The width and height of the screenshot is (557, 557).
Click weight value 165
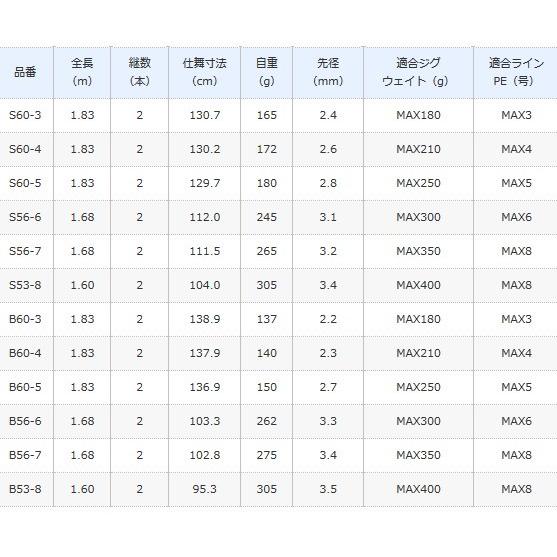click(x=267, y=115)
